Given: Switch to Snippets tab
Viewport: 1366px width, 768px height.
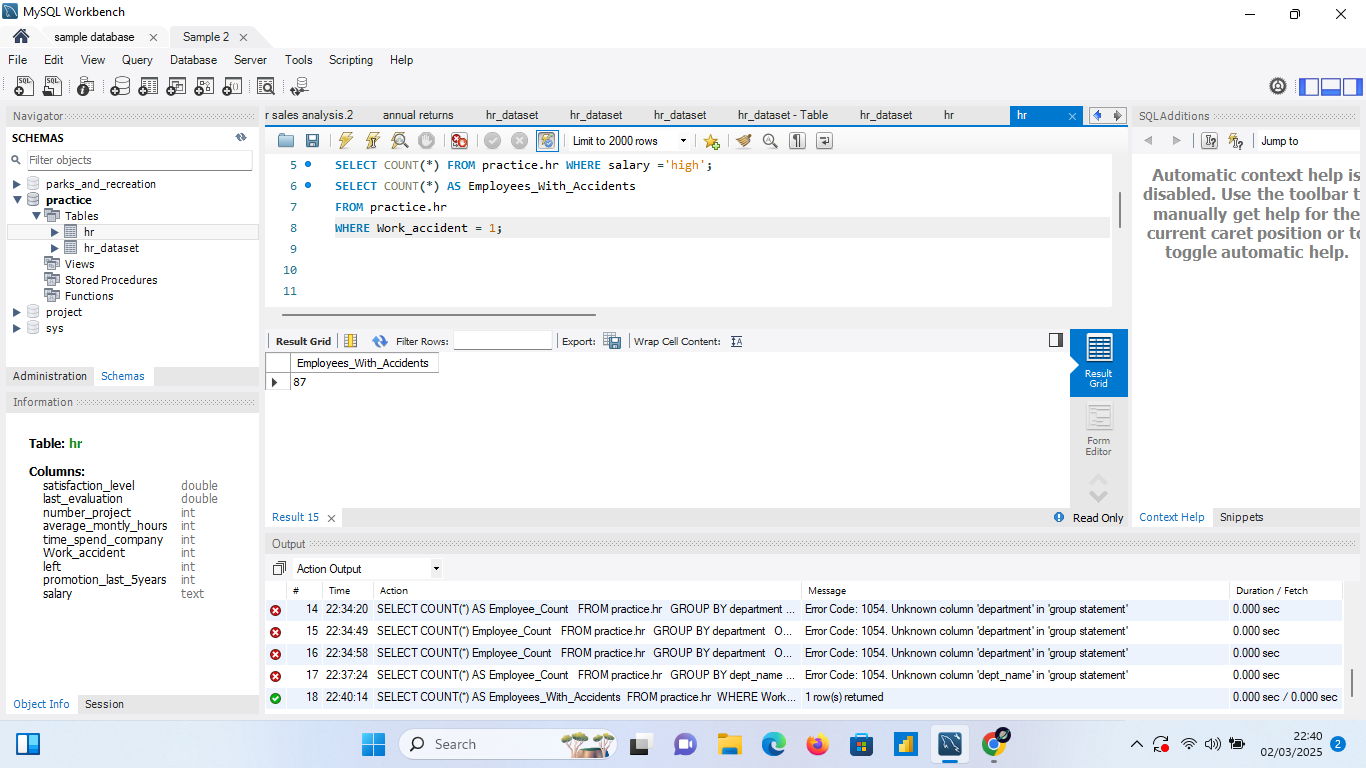Looking at the screenshot, I should (1241, 517).
